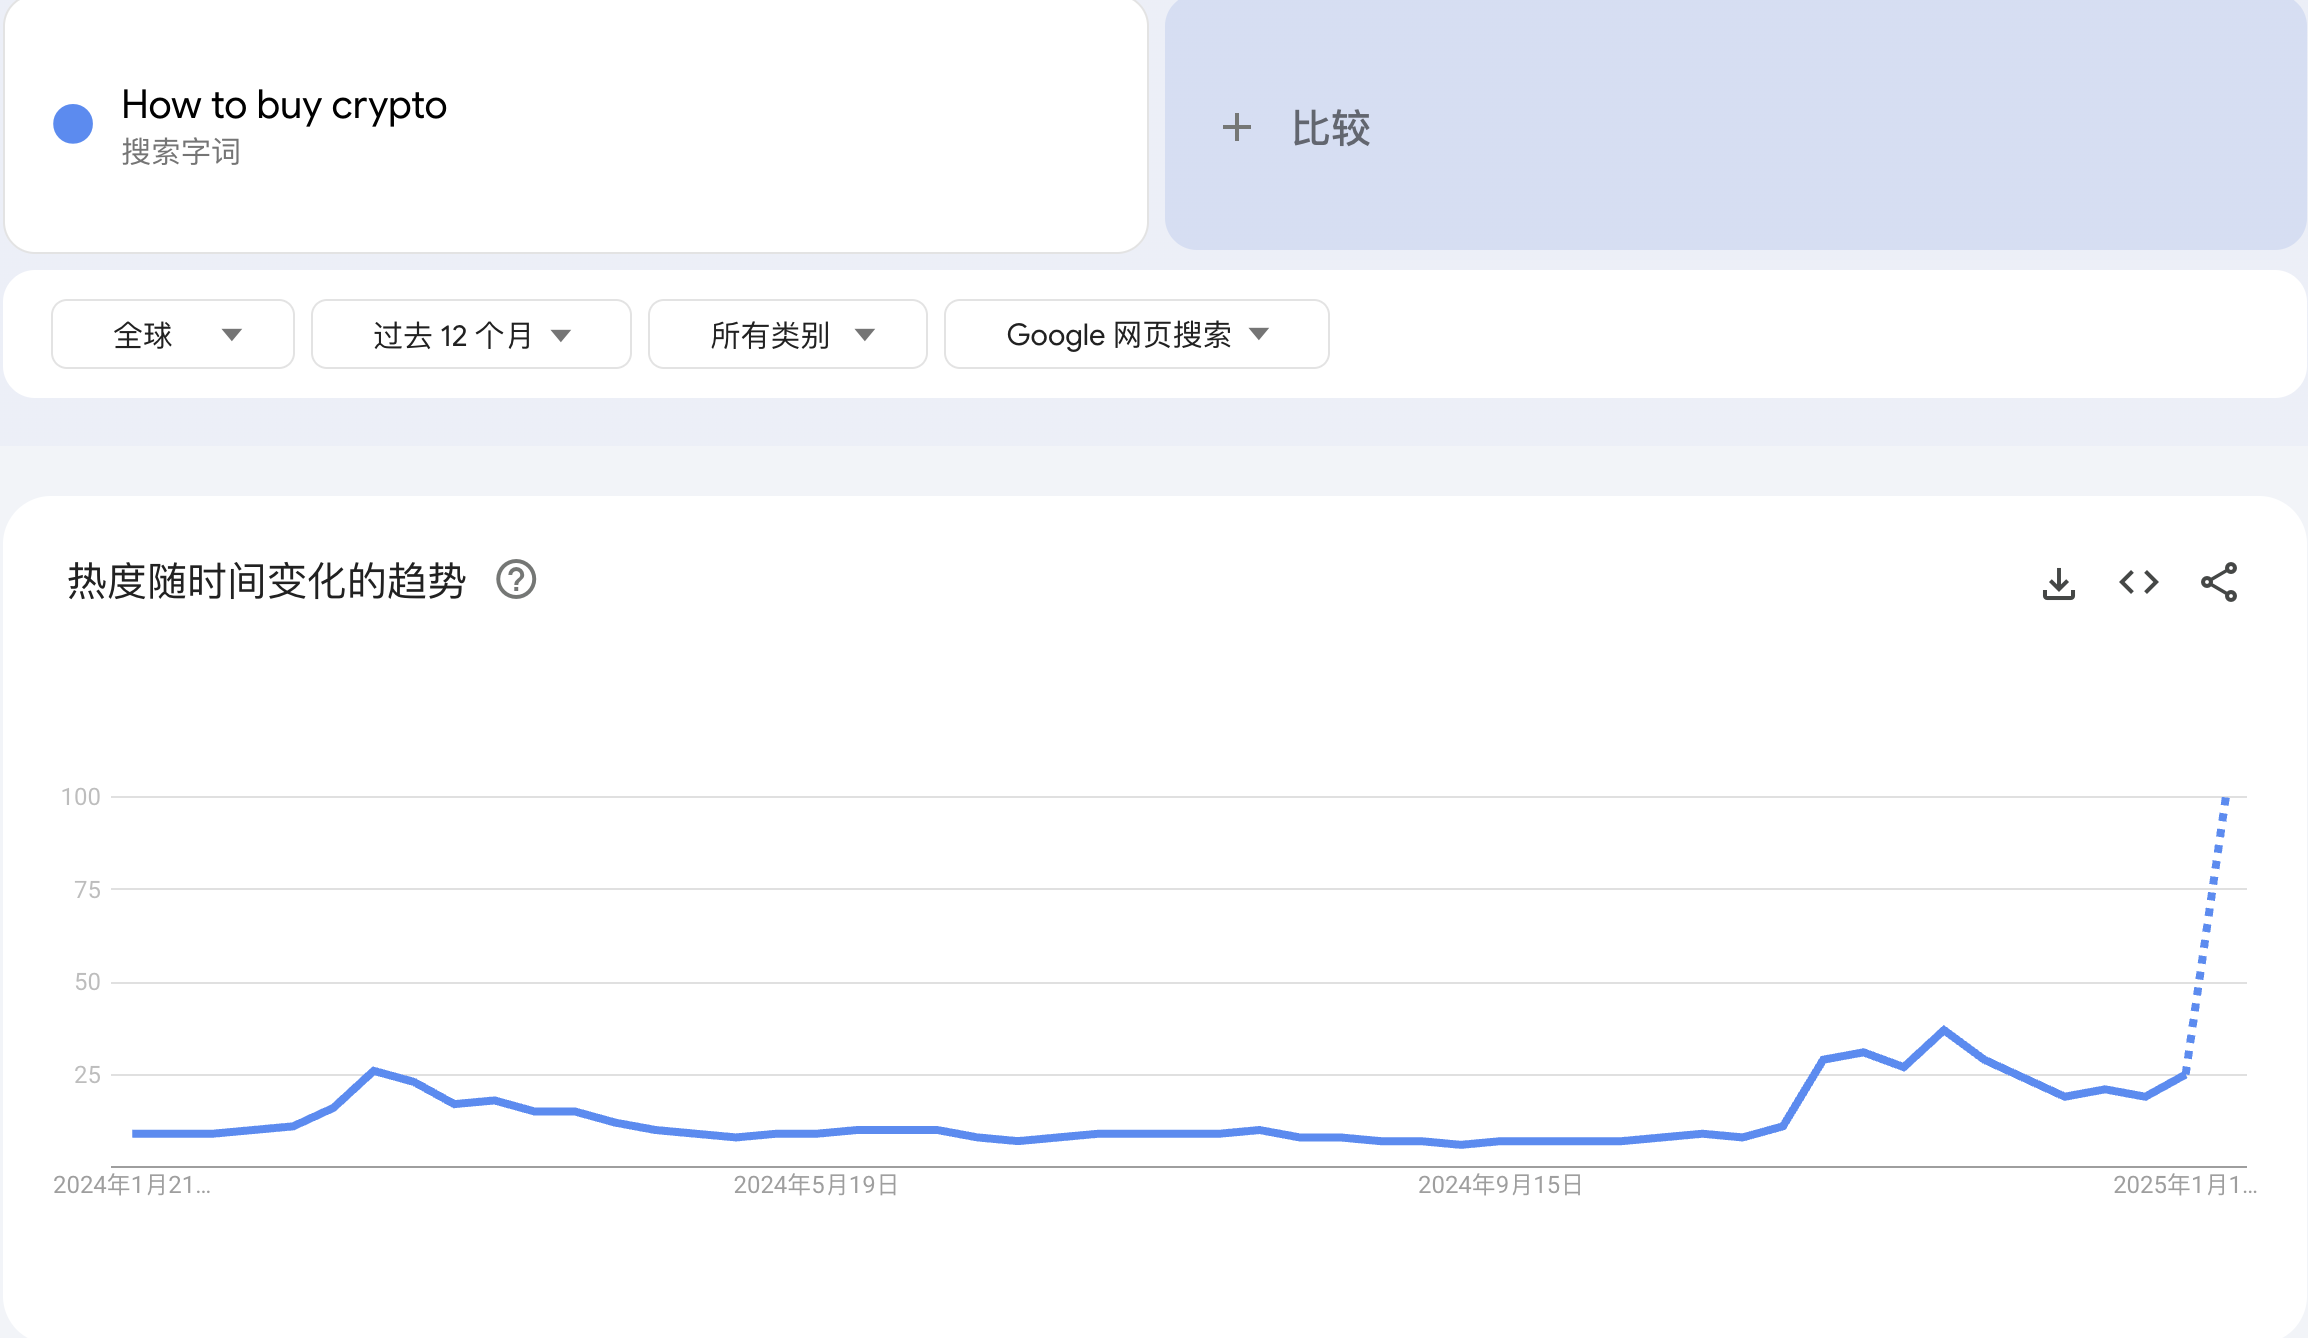Viewport: 2308px width, 1338px height.
Task: Click the plus icon in the 比较 box
Action: pyautogui.click(x=1237, y=127)
